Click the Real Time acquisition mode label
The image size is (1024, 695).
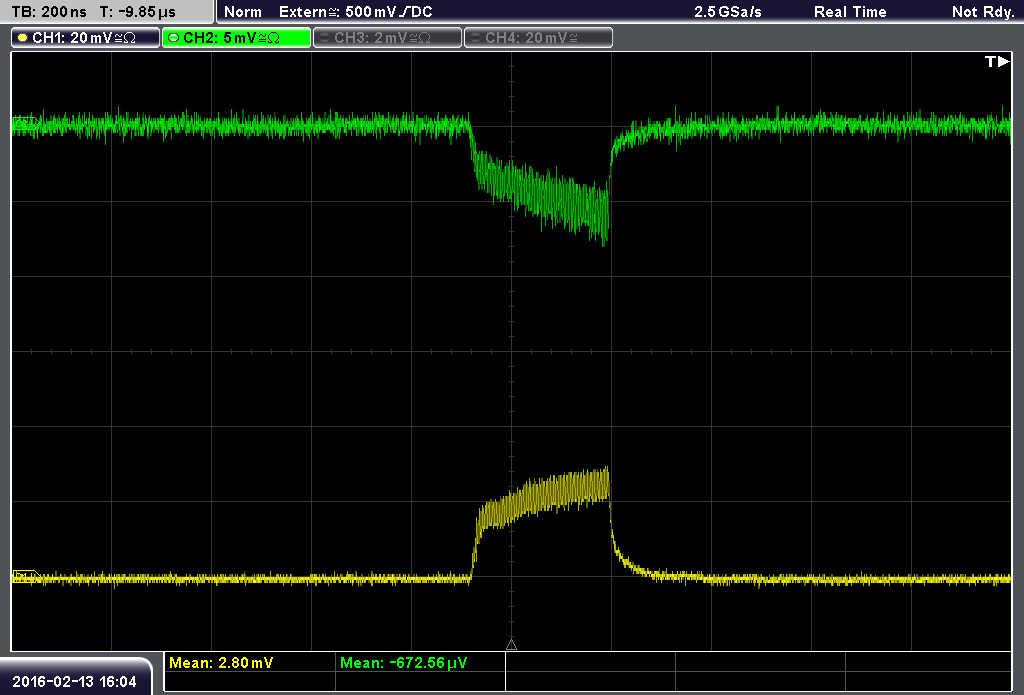[x=850, y=12]
